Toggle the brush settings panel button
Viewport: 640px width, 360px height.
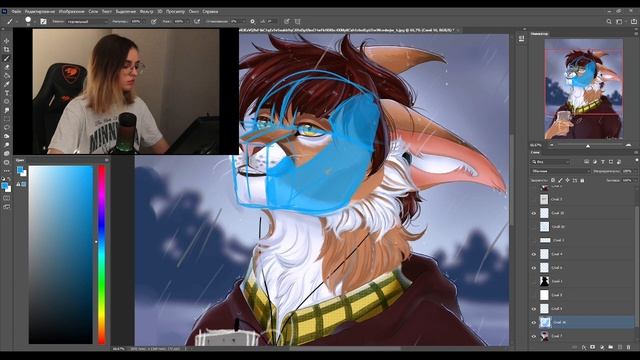click(x=44, y=21)
